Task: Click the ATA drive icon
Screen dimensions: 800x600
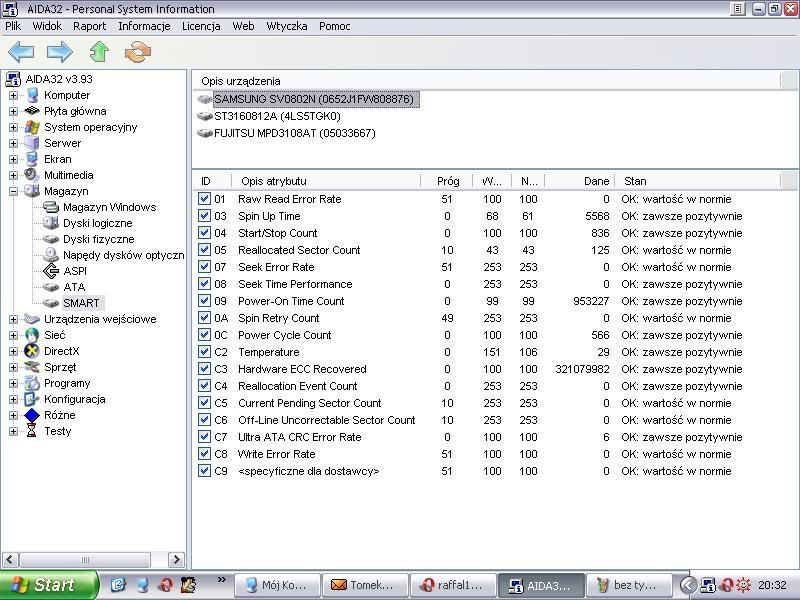Action: (x=51, y=287)
